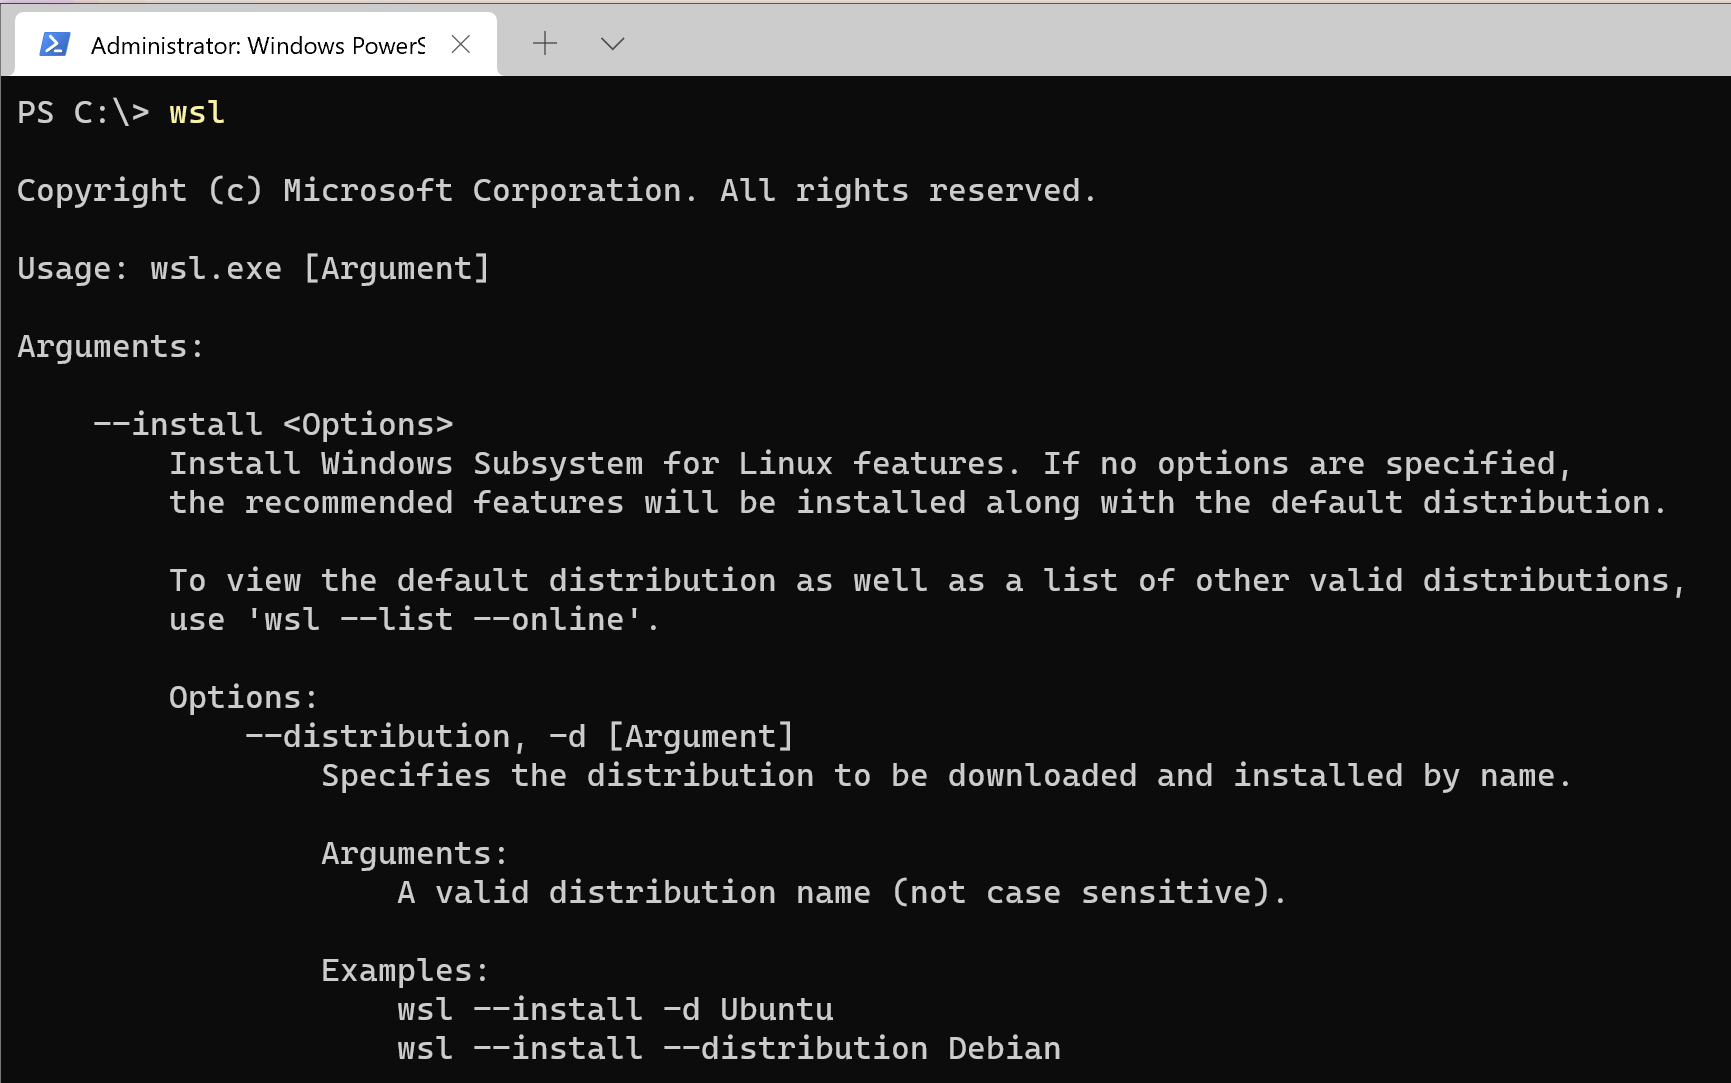1731x1083 pixels.
Task: Close the Administrator: Windows PowerShell tab
Action: (461, 44)
